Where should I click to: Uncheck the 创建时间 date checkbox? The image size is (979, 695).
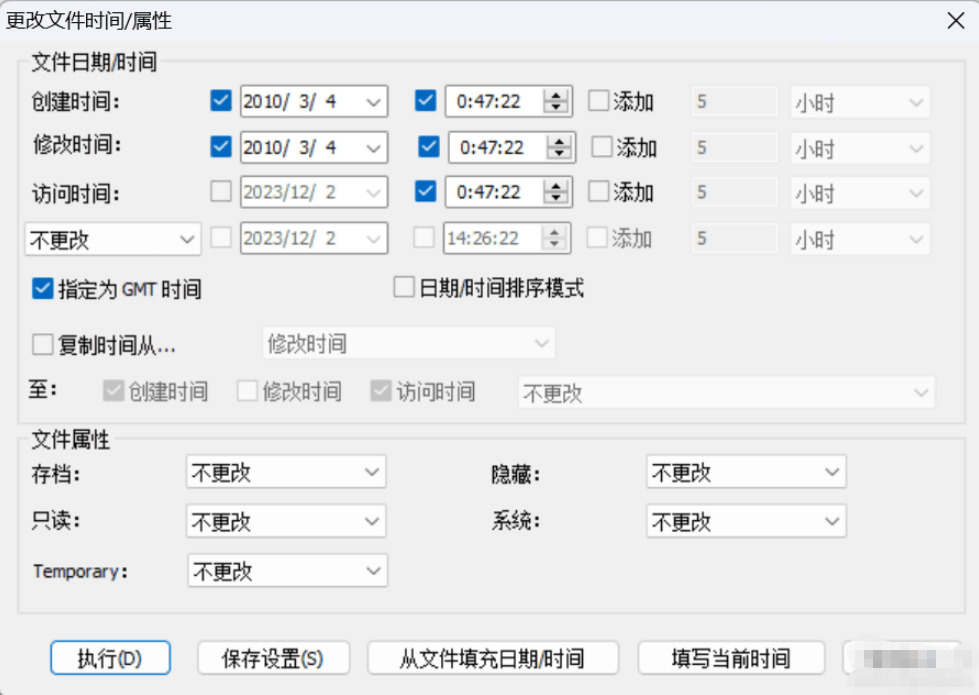tap(221, 101)
